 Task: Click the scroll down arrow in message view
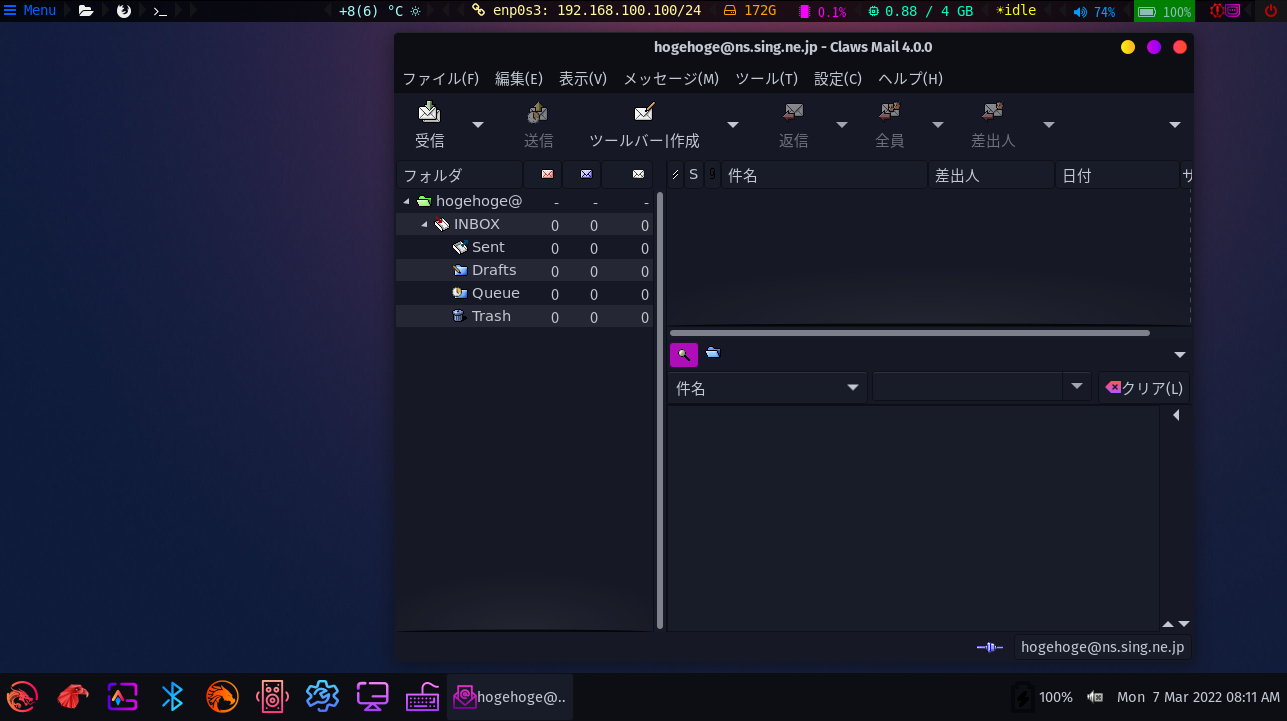(1183, 624)
